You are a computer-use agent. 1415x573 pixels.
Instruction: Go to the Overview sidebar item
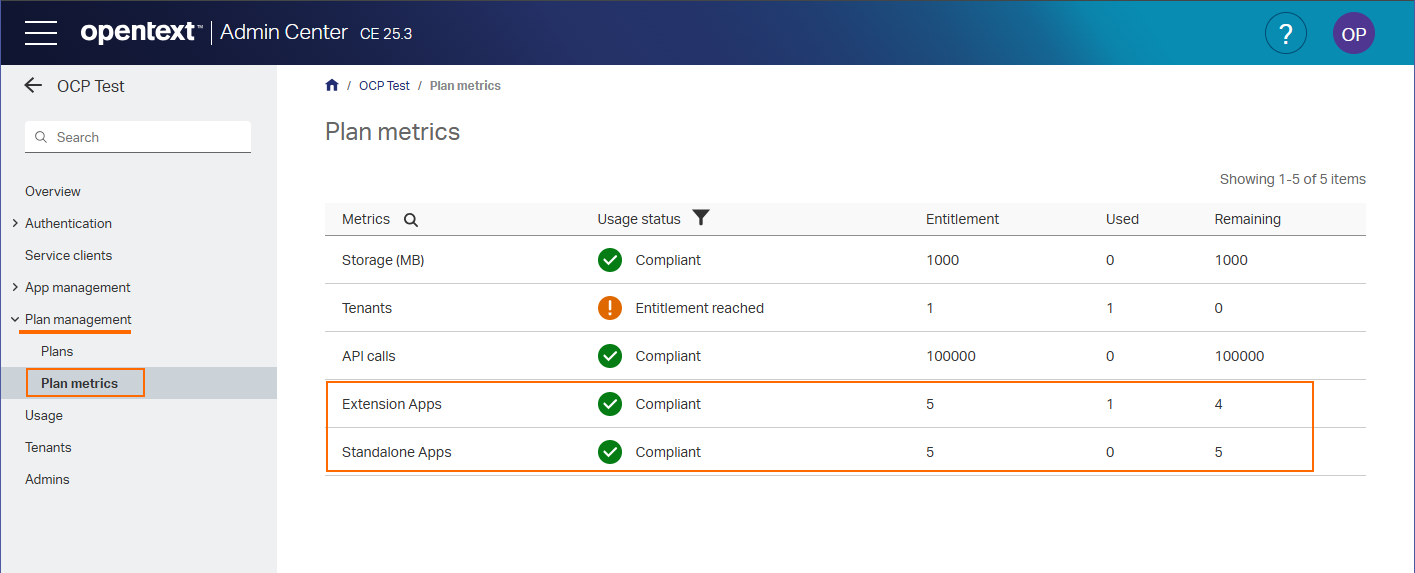53,191
